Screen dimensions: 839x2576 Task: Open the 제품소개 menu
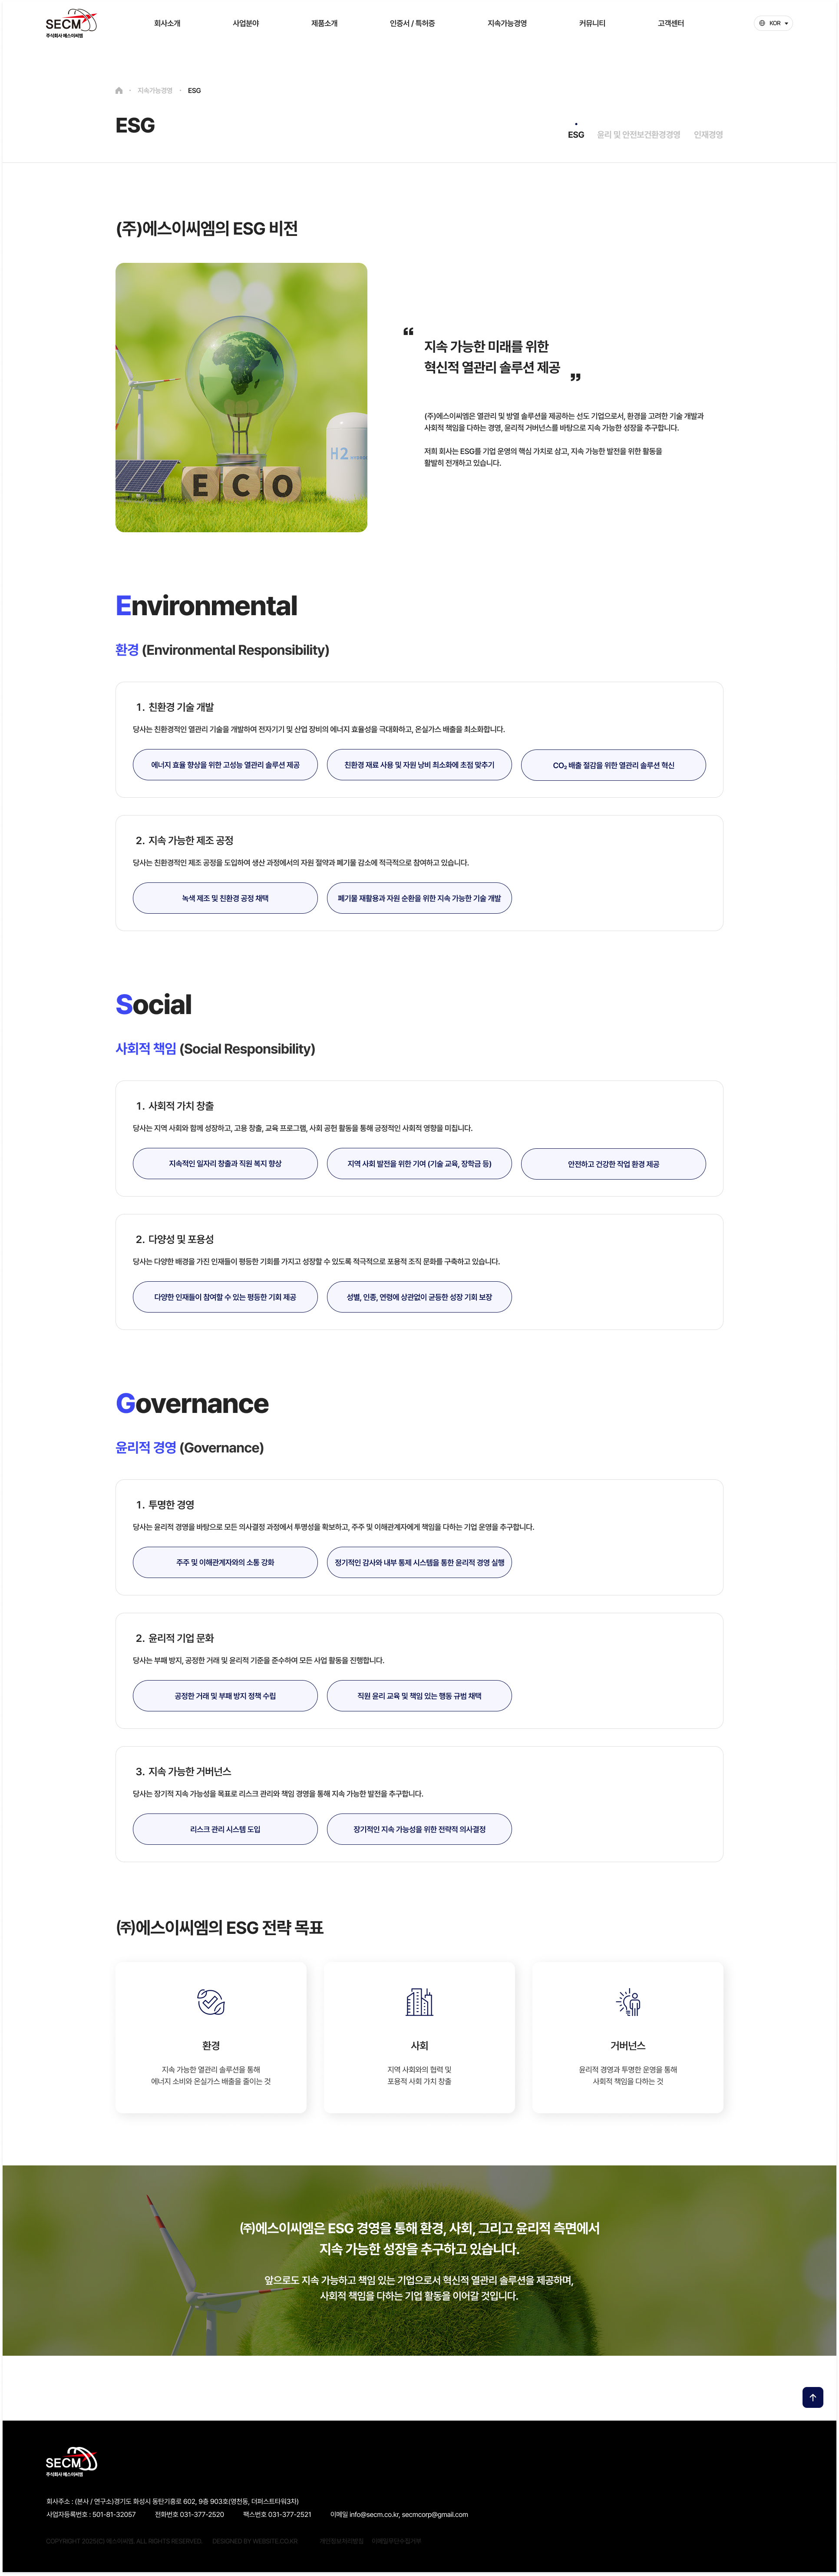point(324,23)
